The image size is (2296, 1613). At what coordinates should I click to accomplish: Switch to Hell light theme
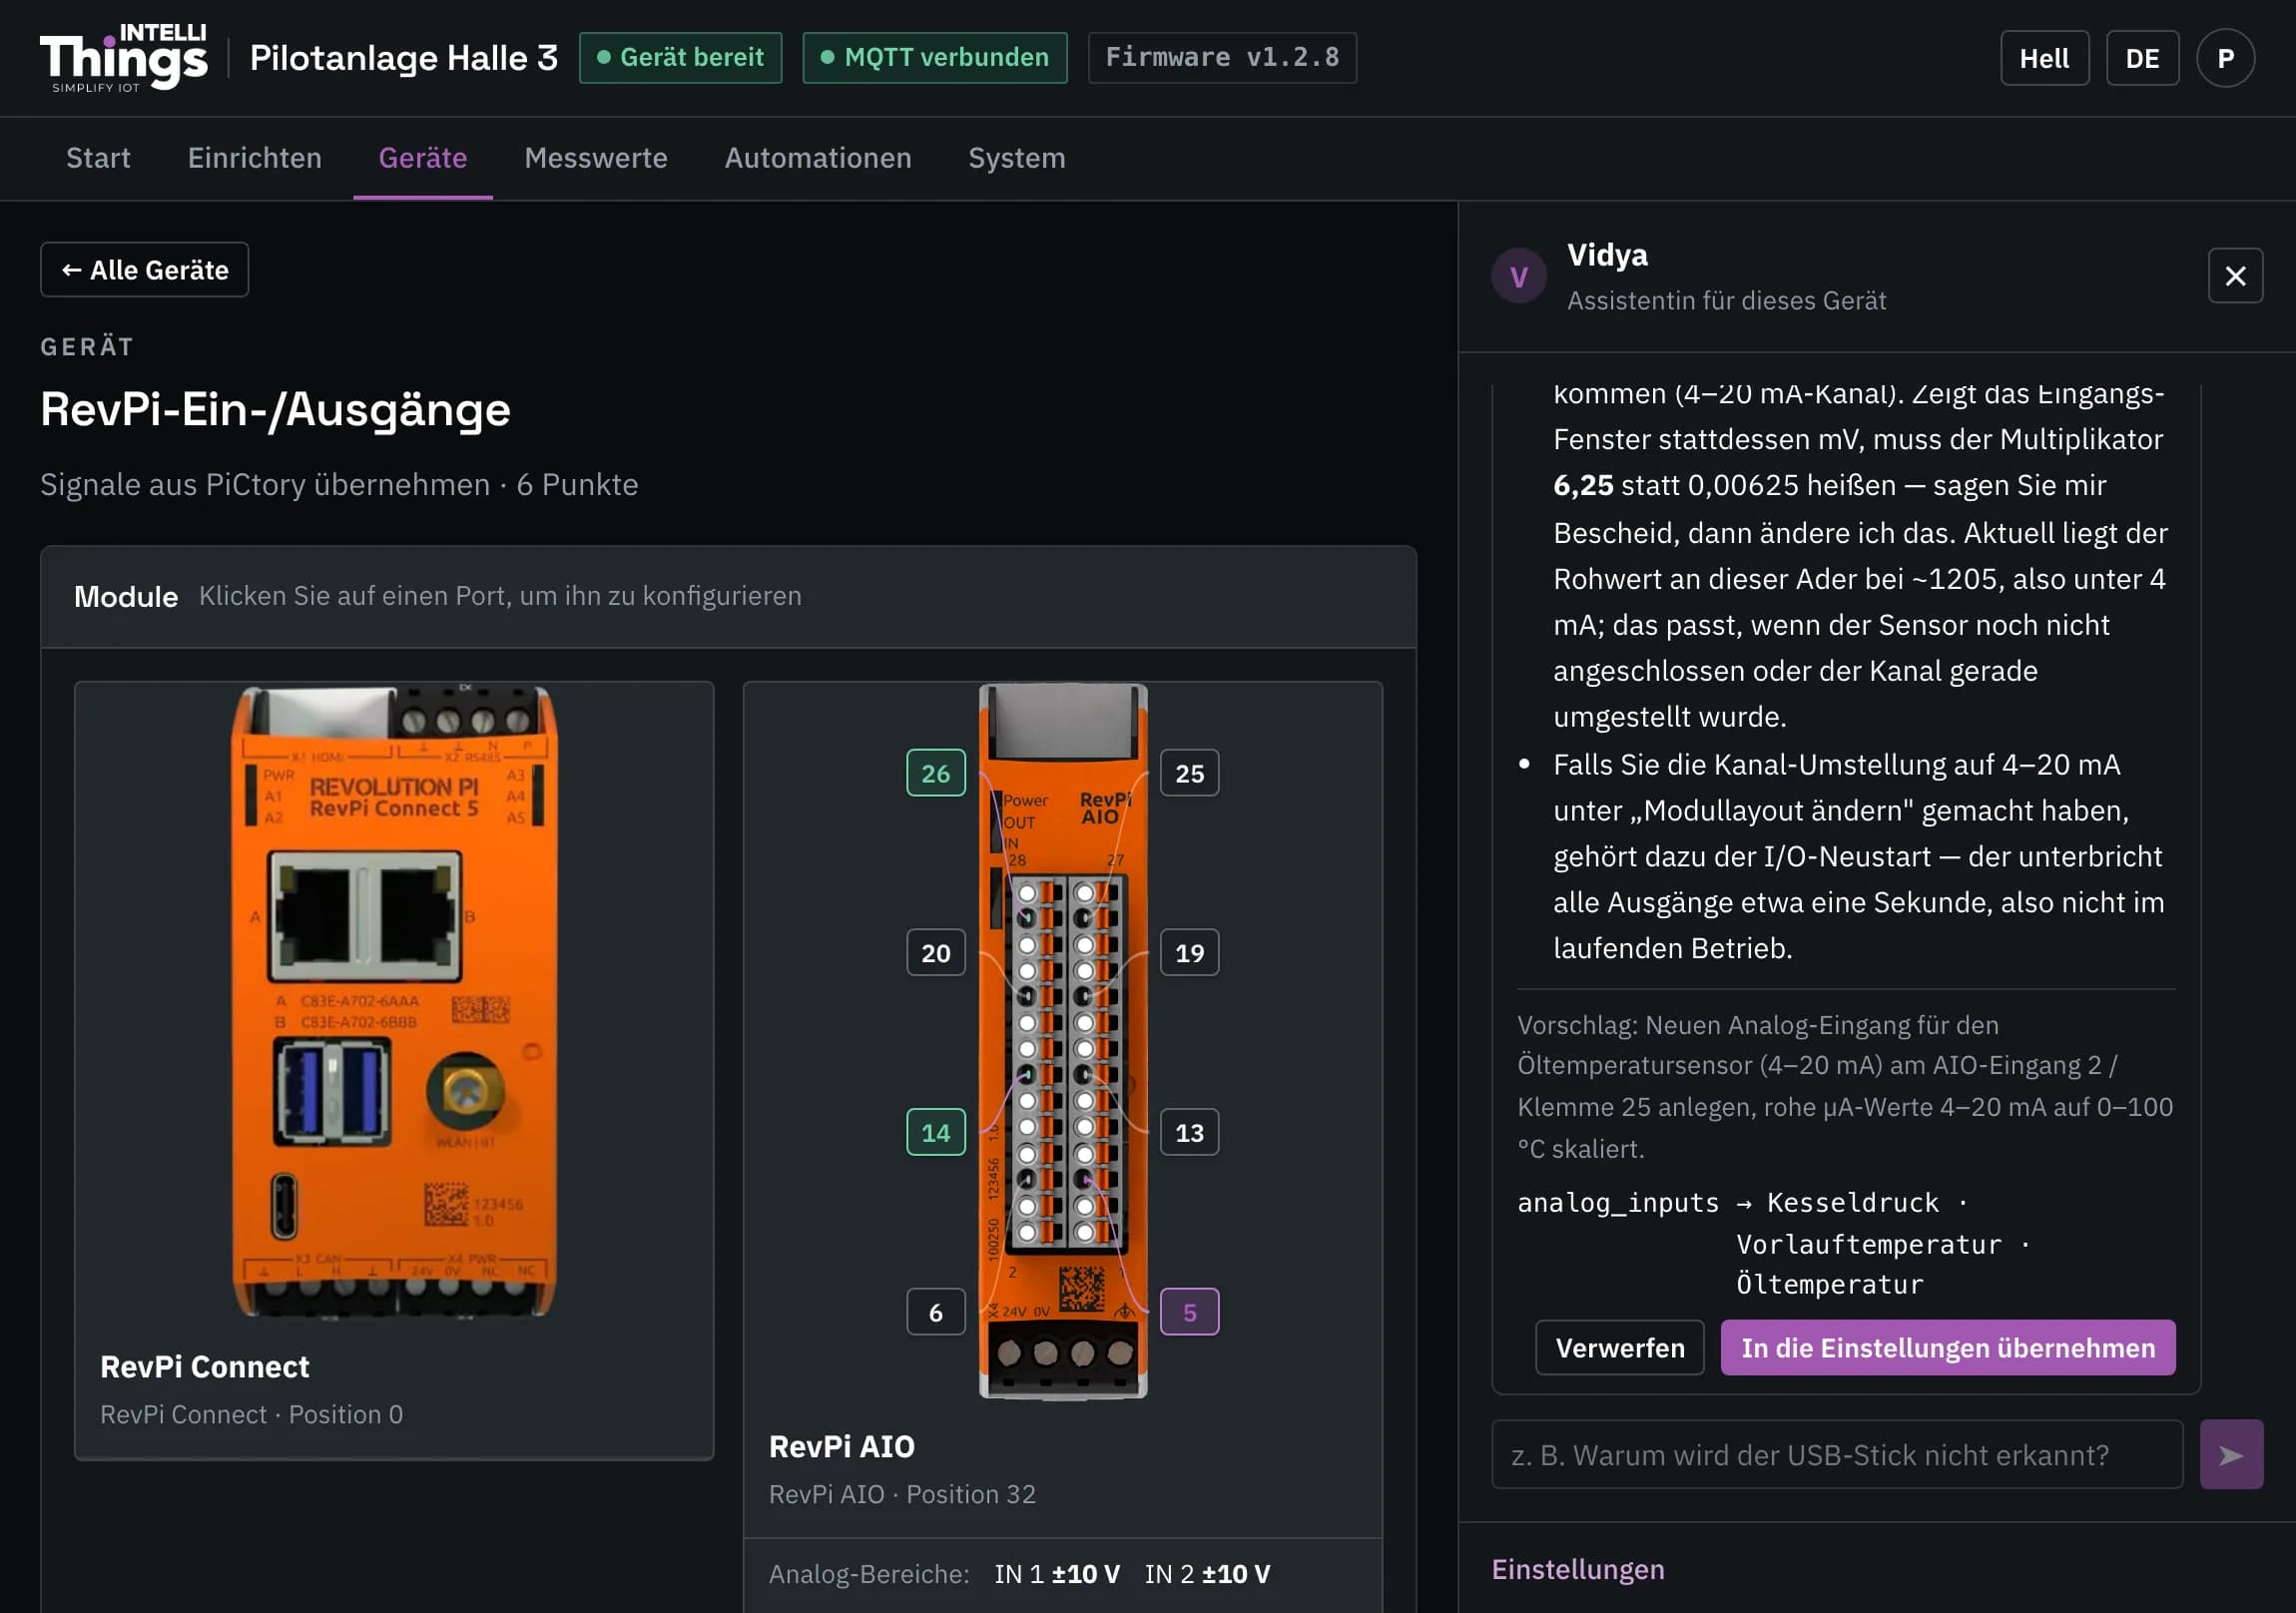2044,58
